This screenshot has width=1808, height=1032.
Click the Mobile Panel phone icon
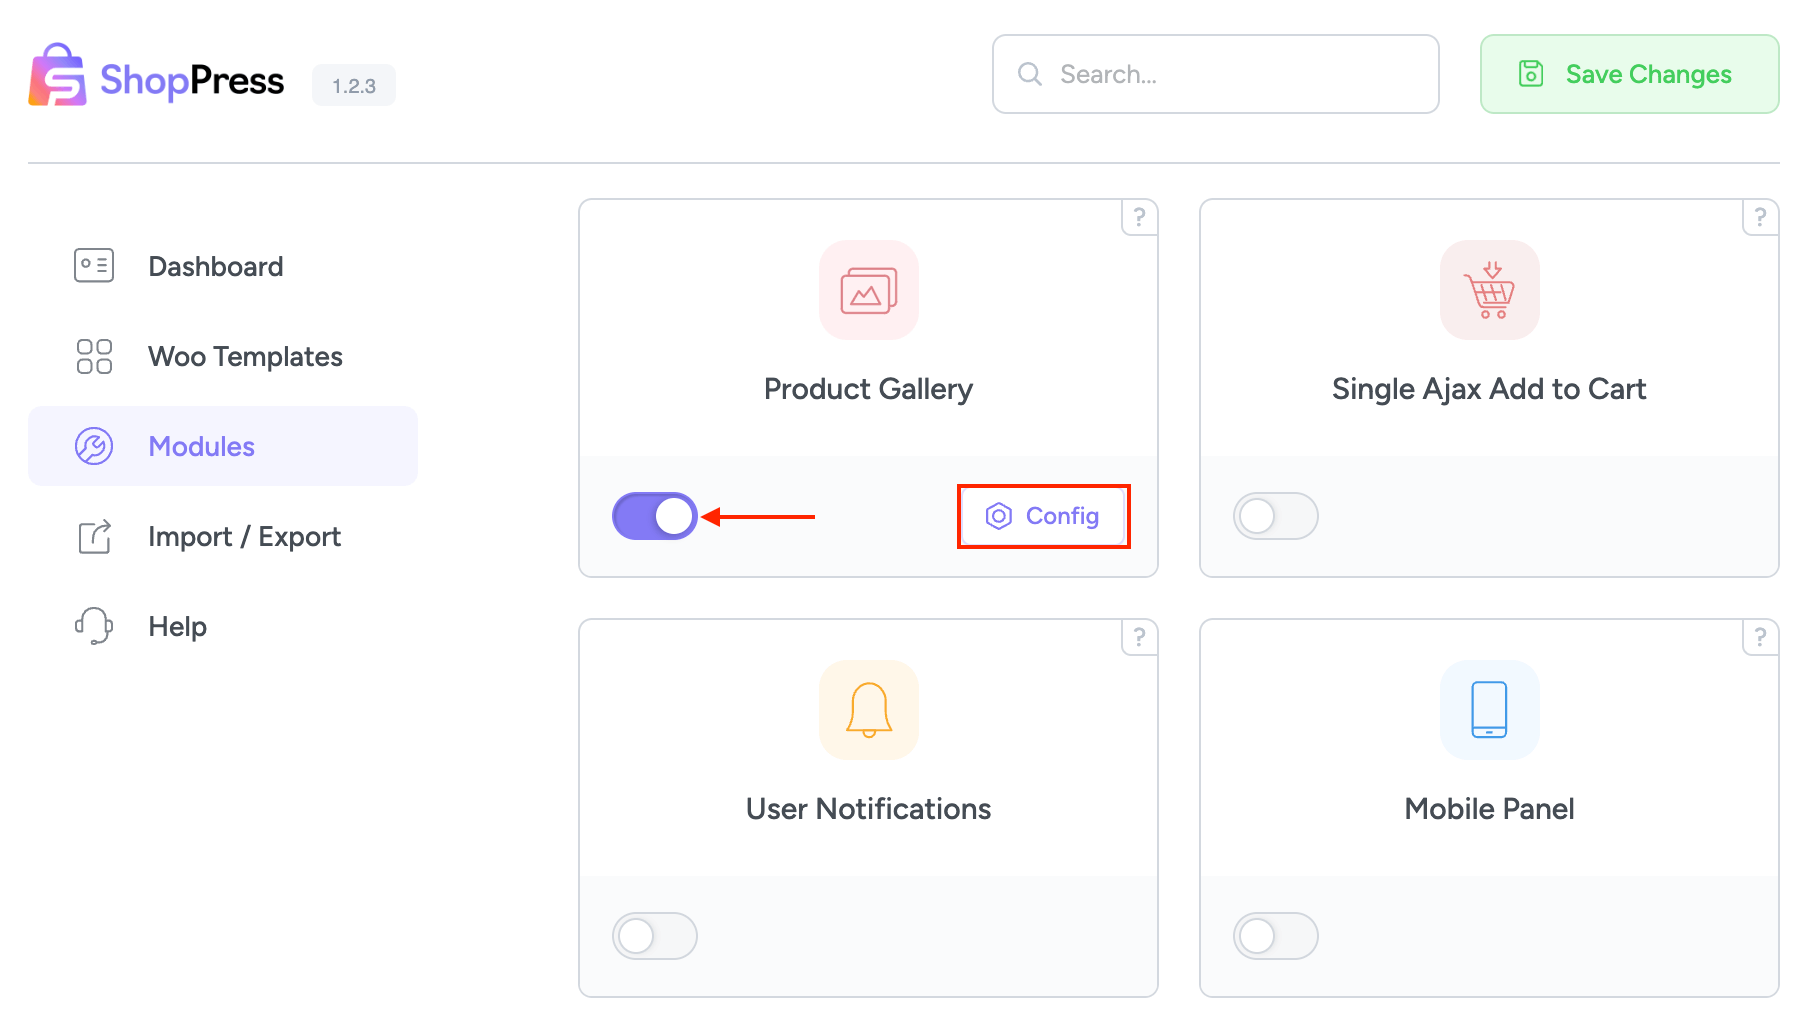(x=1489, y=710)
